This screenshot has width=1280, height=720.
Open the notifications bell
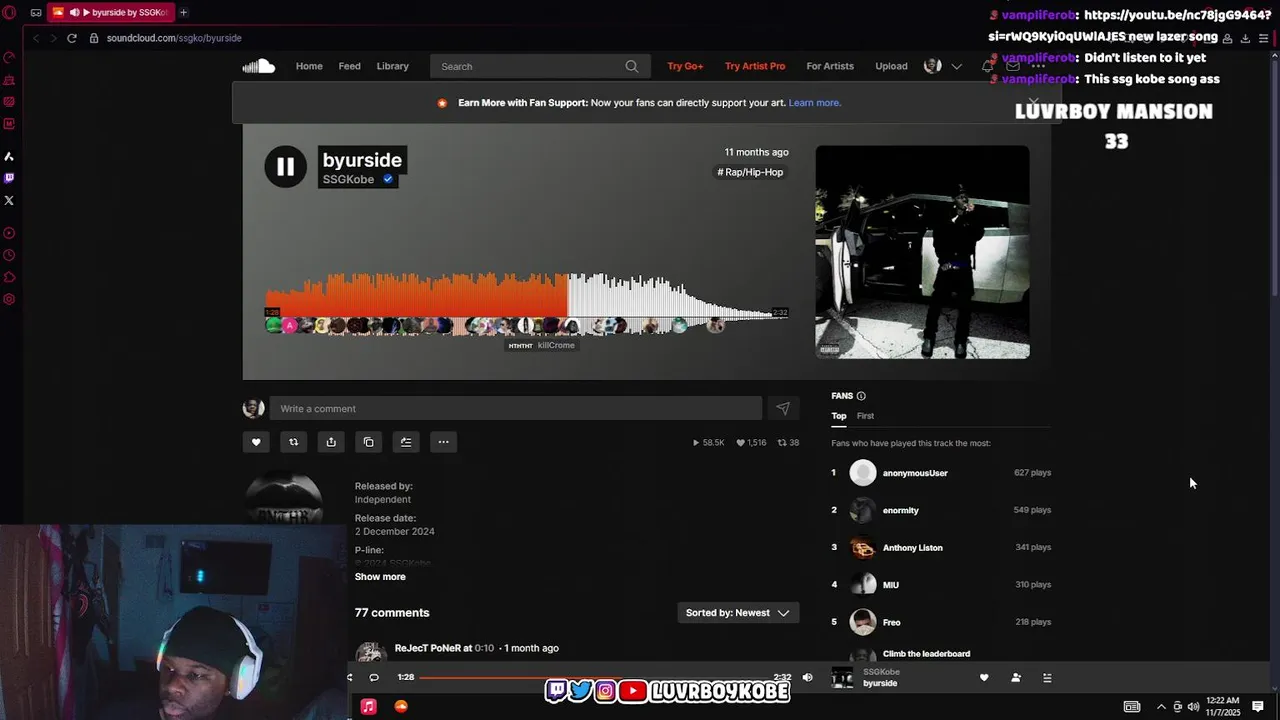coord(987,66)
